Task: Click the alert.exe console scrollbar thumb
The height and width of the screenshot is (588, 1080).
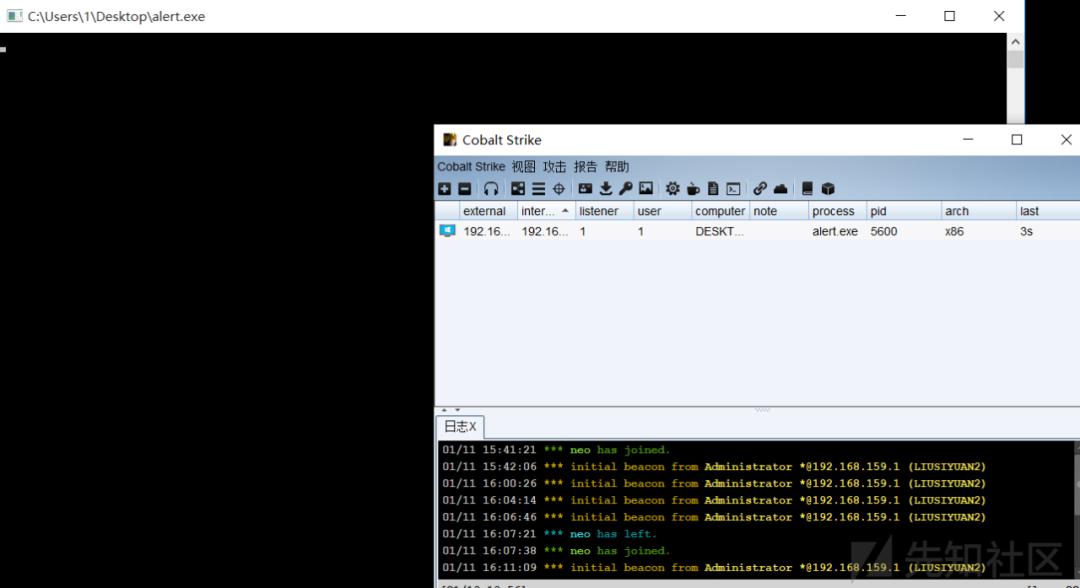Action: [x=1015, y=59]
